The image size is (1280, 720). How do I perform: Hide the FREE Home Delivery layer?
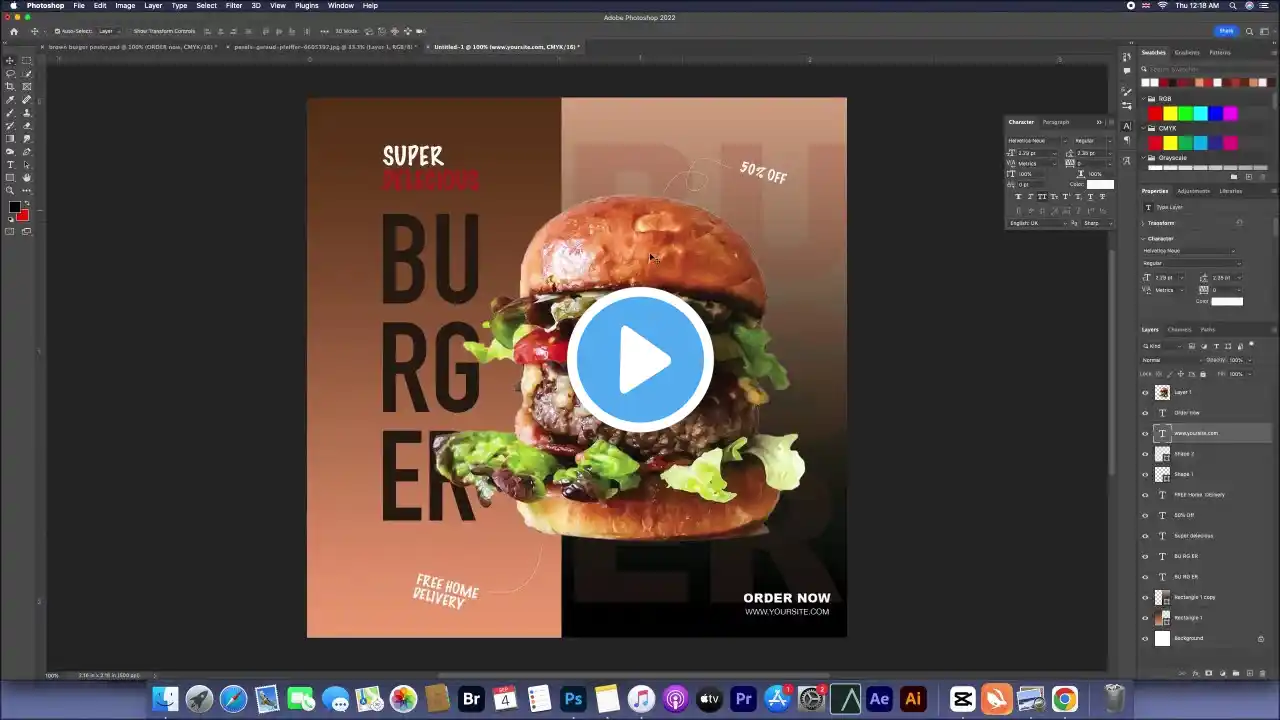[x=1146, y=495]
